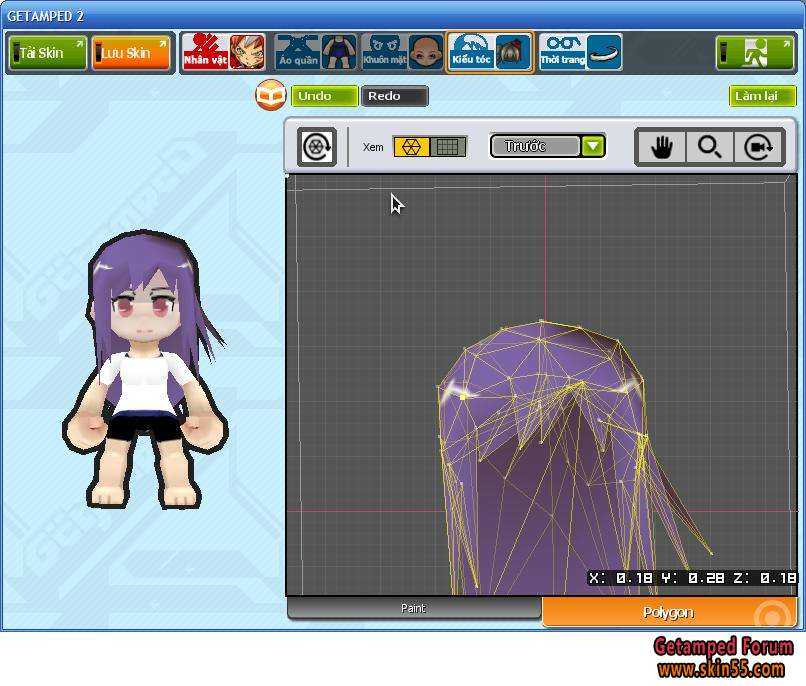Open the Khuôn mặt face tab
806x686 pixels.
click(x=402, y=51)
